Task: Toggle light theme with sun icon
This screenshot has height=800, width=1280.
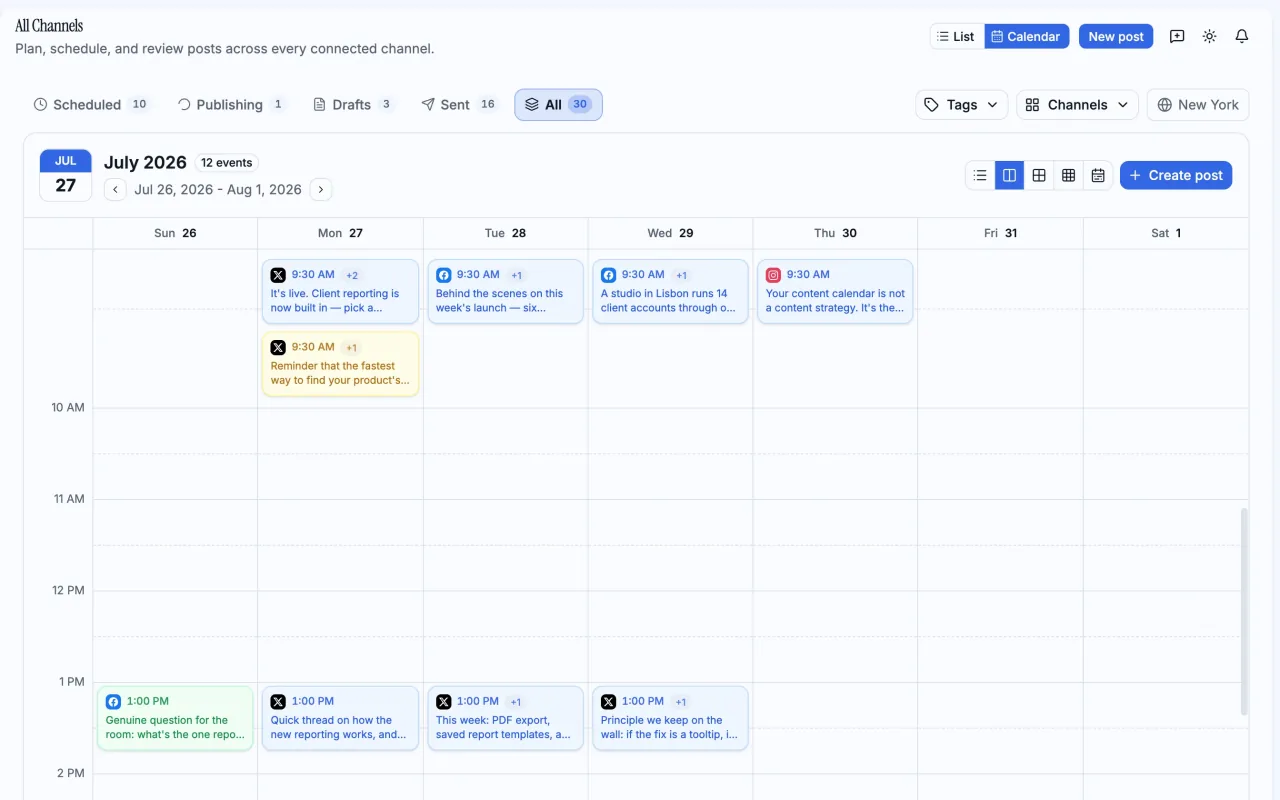Action: coord(1210,36)
